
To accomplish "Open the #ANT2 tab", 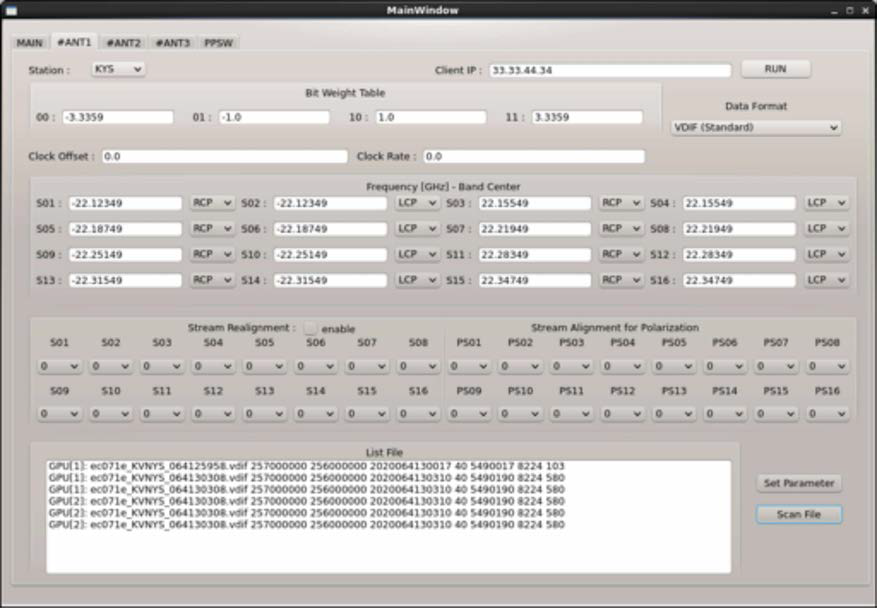I will (124, 43).
